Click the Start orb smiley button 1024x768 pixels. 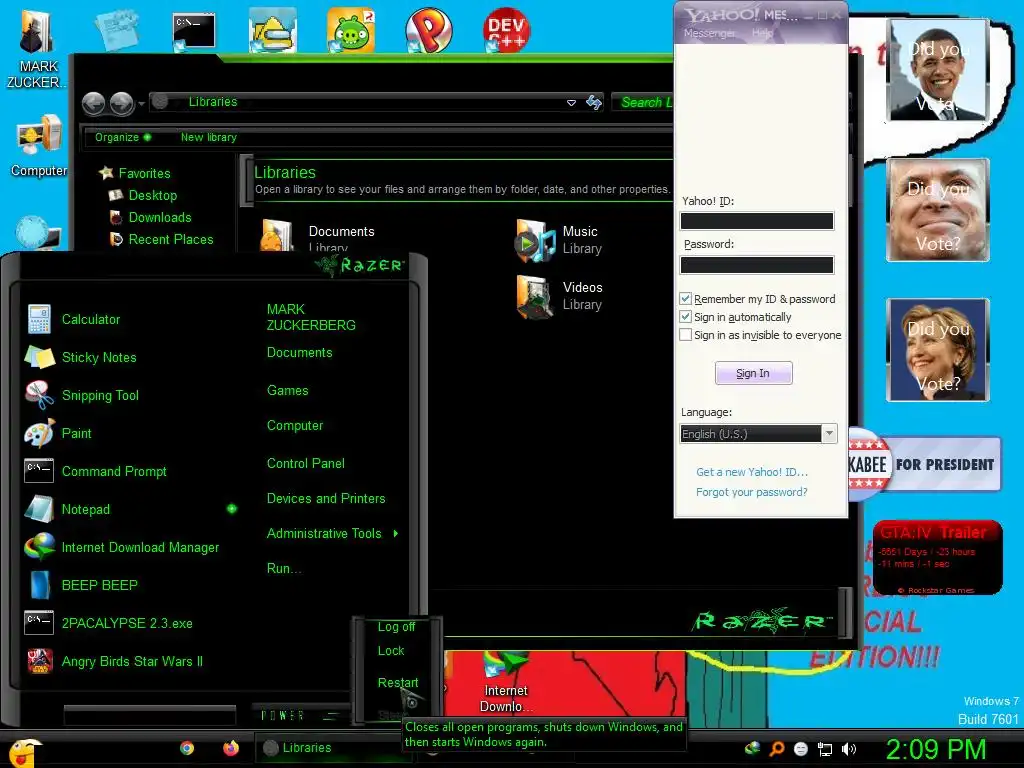[24, 752]
